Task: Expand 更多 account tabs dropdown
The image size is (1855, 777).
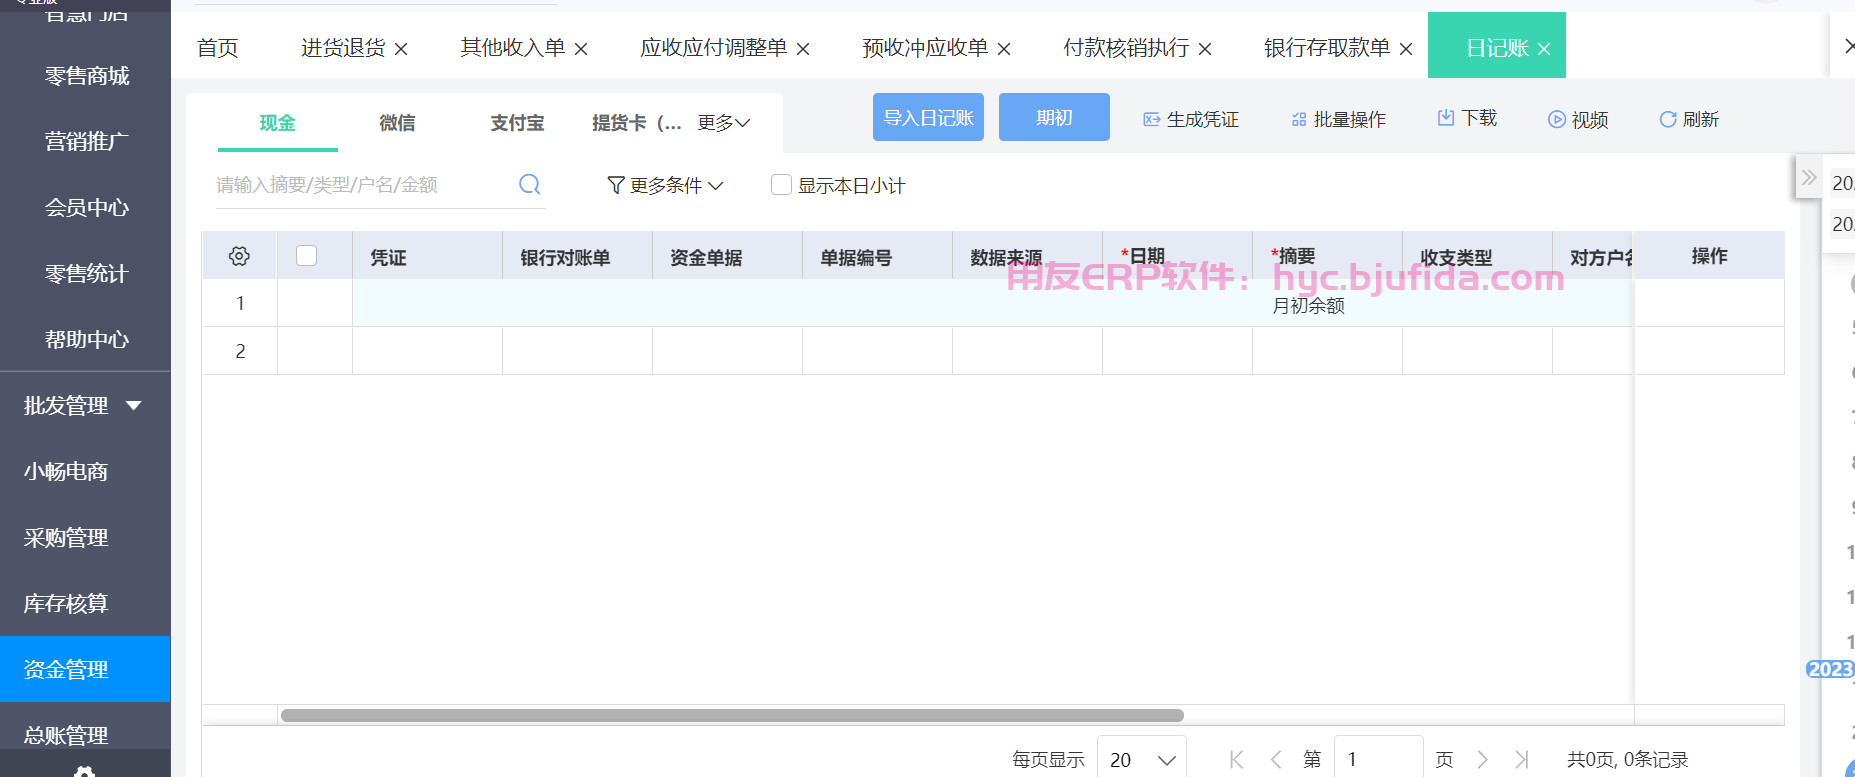Action: [724, 122]
